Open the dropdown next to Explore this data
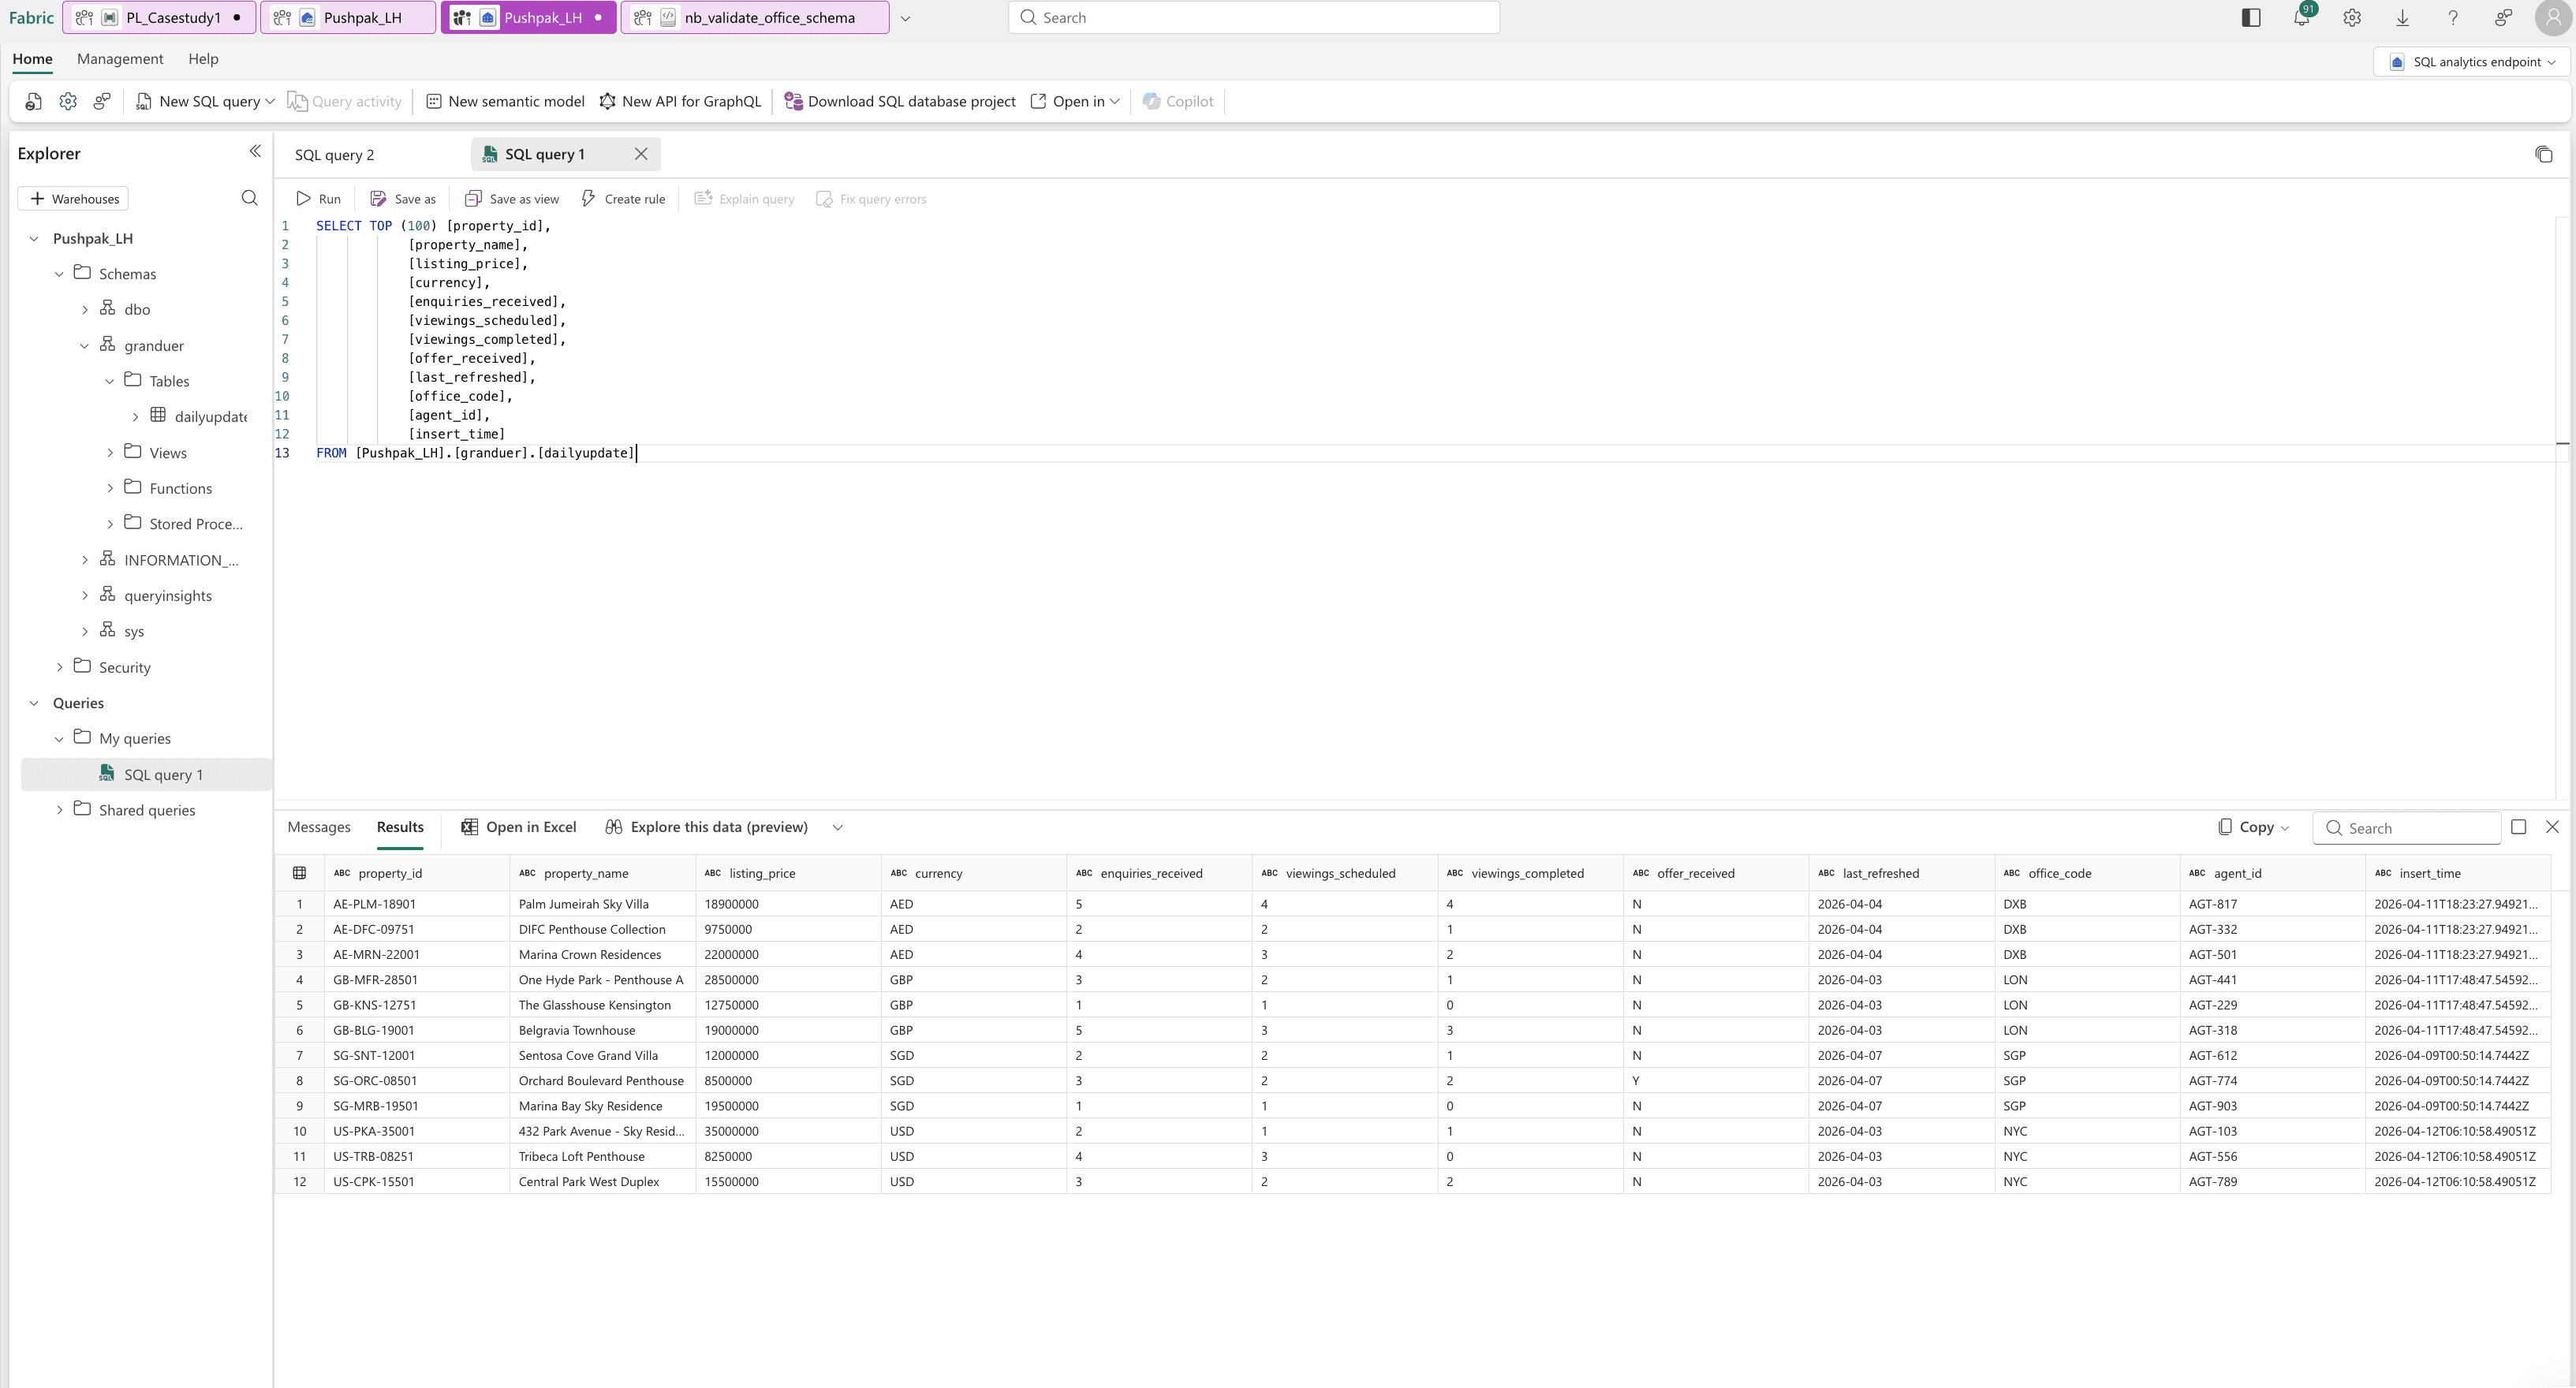Image resolution: width=2576 pixels, height=1388 pixels. (838, 827)
